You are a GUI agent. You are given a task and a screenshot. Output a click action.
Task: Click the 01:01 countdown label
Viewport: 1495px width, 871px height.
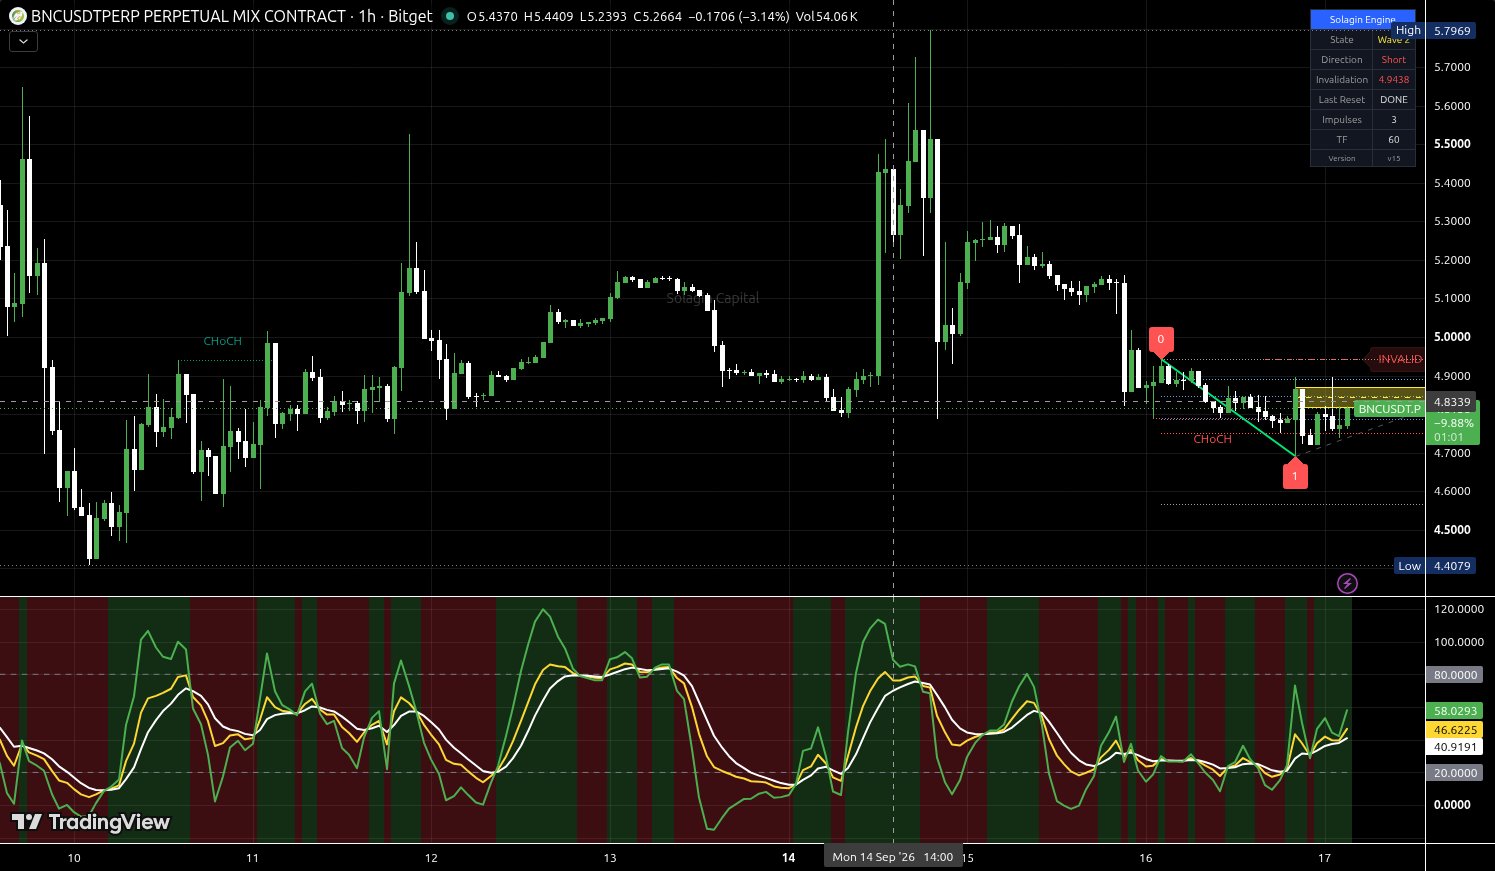[x=1448, y=437]
